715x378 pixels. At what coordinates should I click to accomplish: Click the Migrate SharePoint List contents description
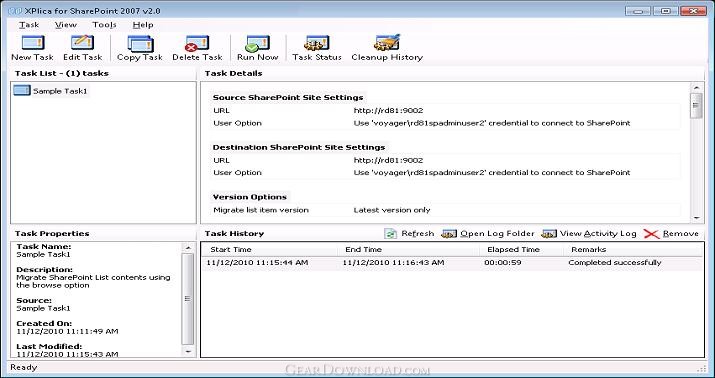93,281
